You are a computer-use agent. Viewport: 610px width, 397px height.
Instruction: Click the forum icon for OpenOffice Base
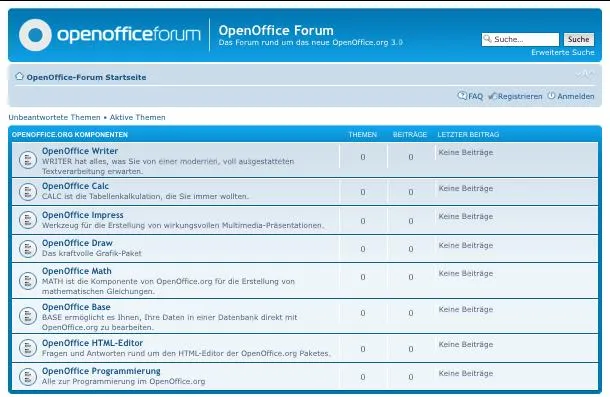[28, 316]
